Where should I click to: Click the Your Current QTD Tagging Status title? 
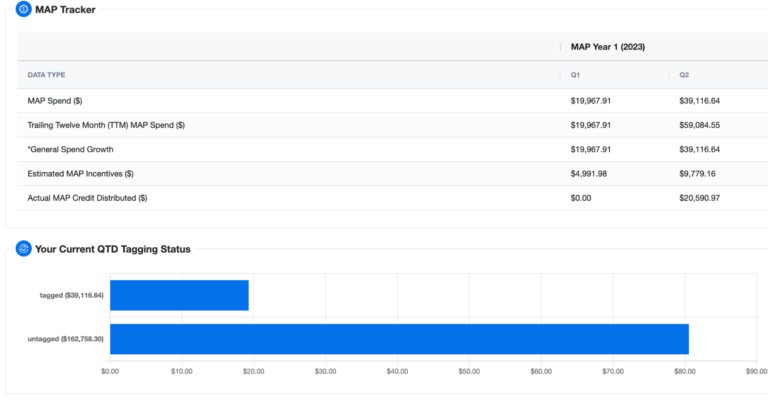(112, 248)
